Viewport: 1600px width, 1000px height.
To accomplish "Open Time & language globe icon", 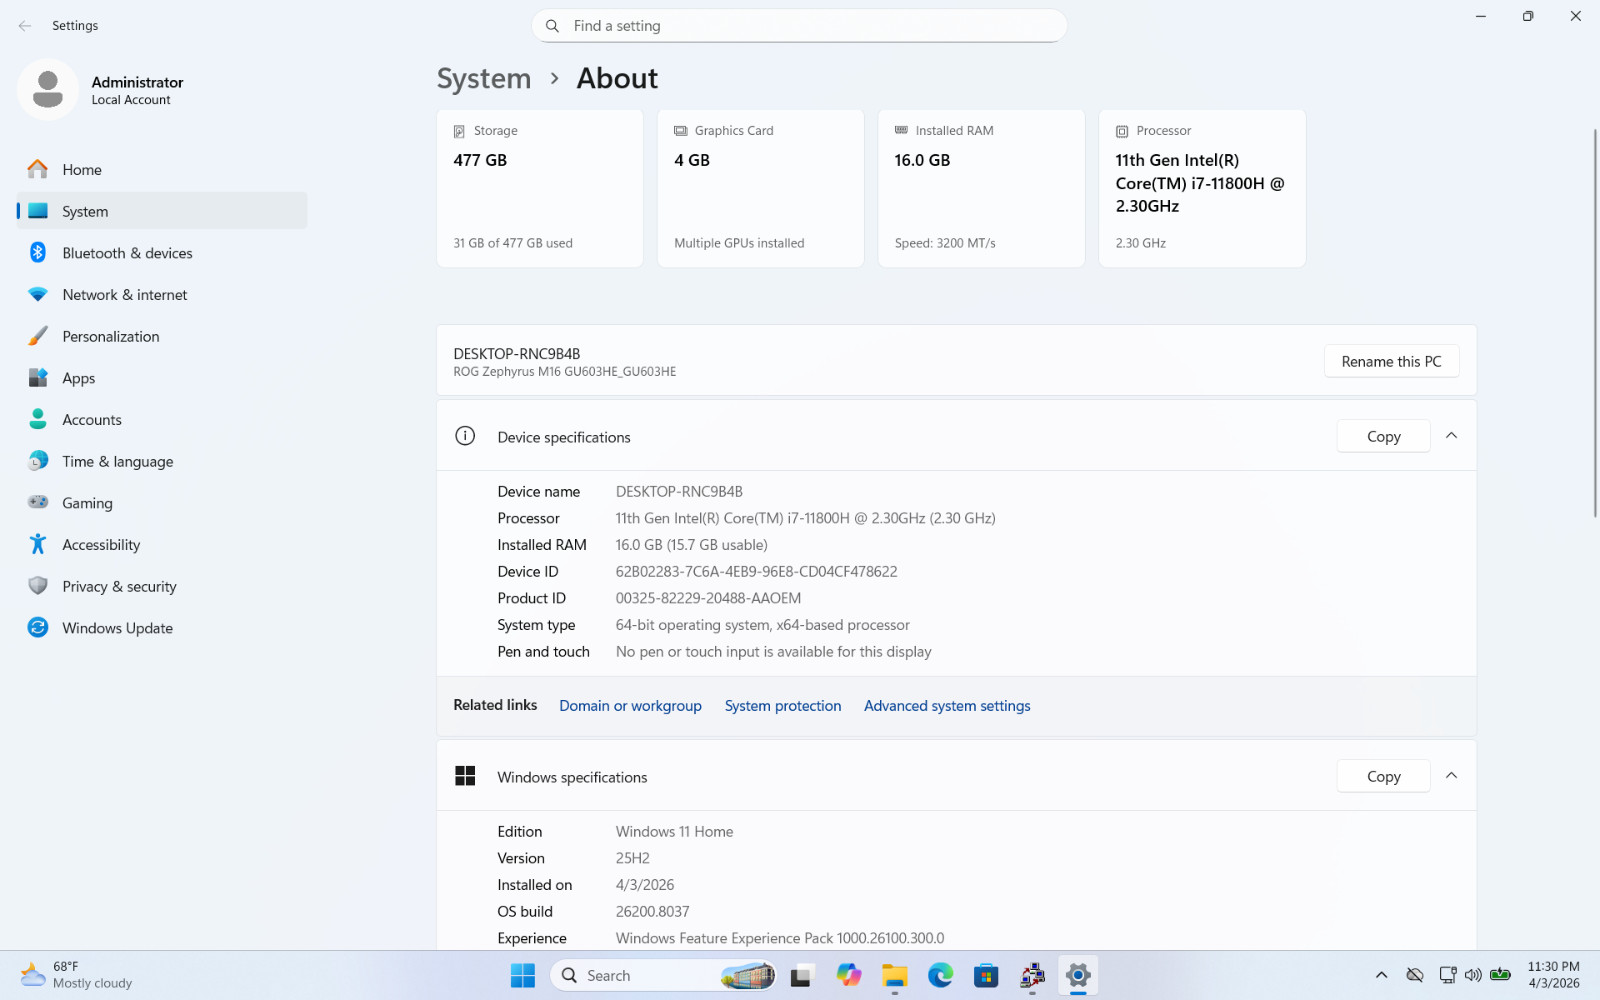I will [x=38, y=461].
